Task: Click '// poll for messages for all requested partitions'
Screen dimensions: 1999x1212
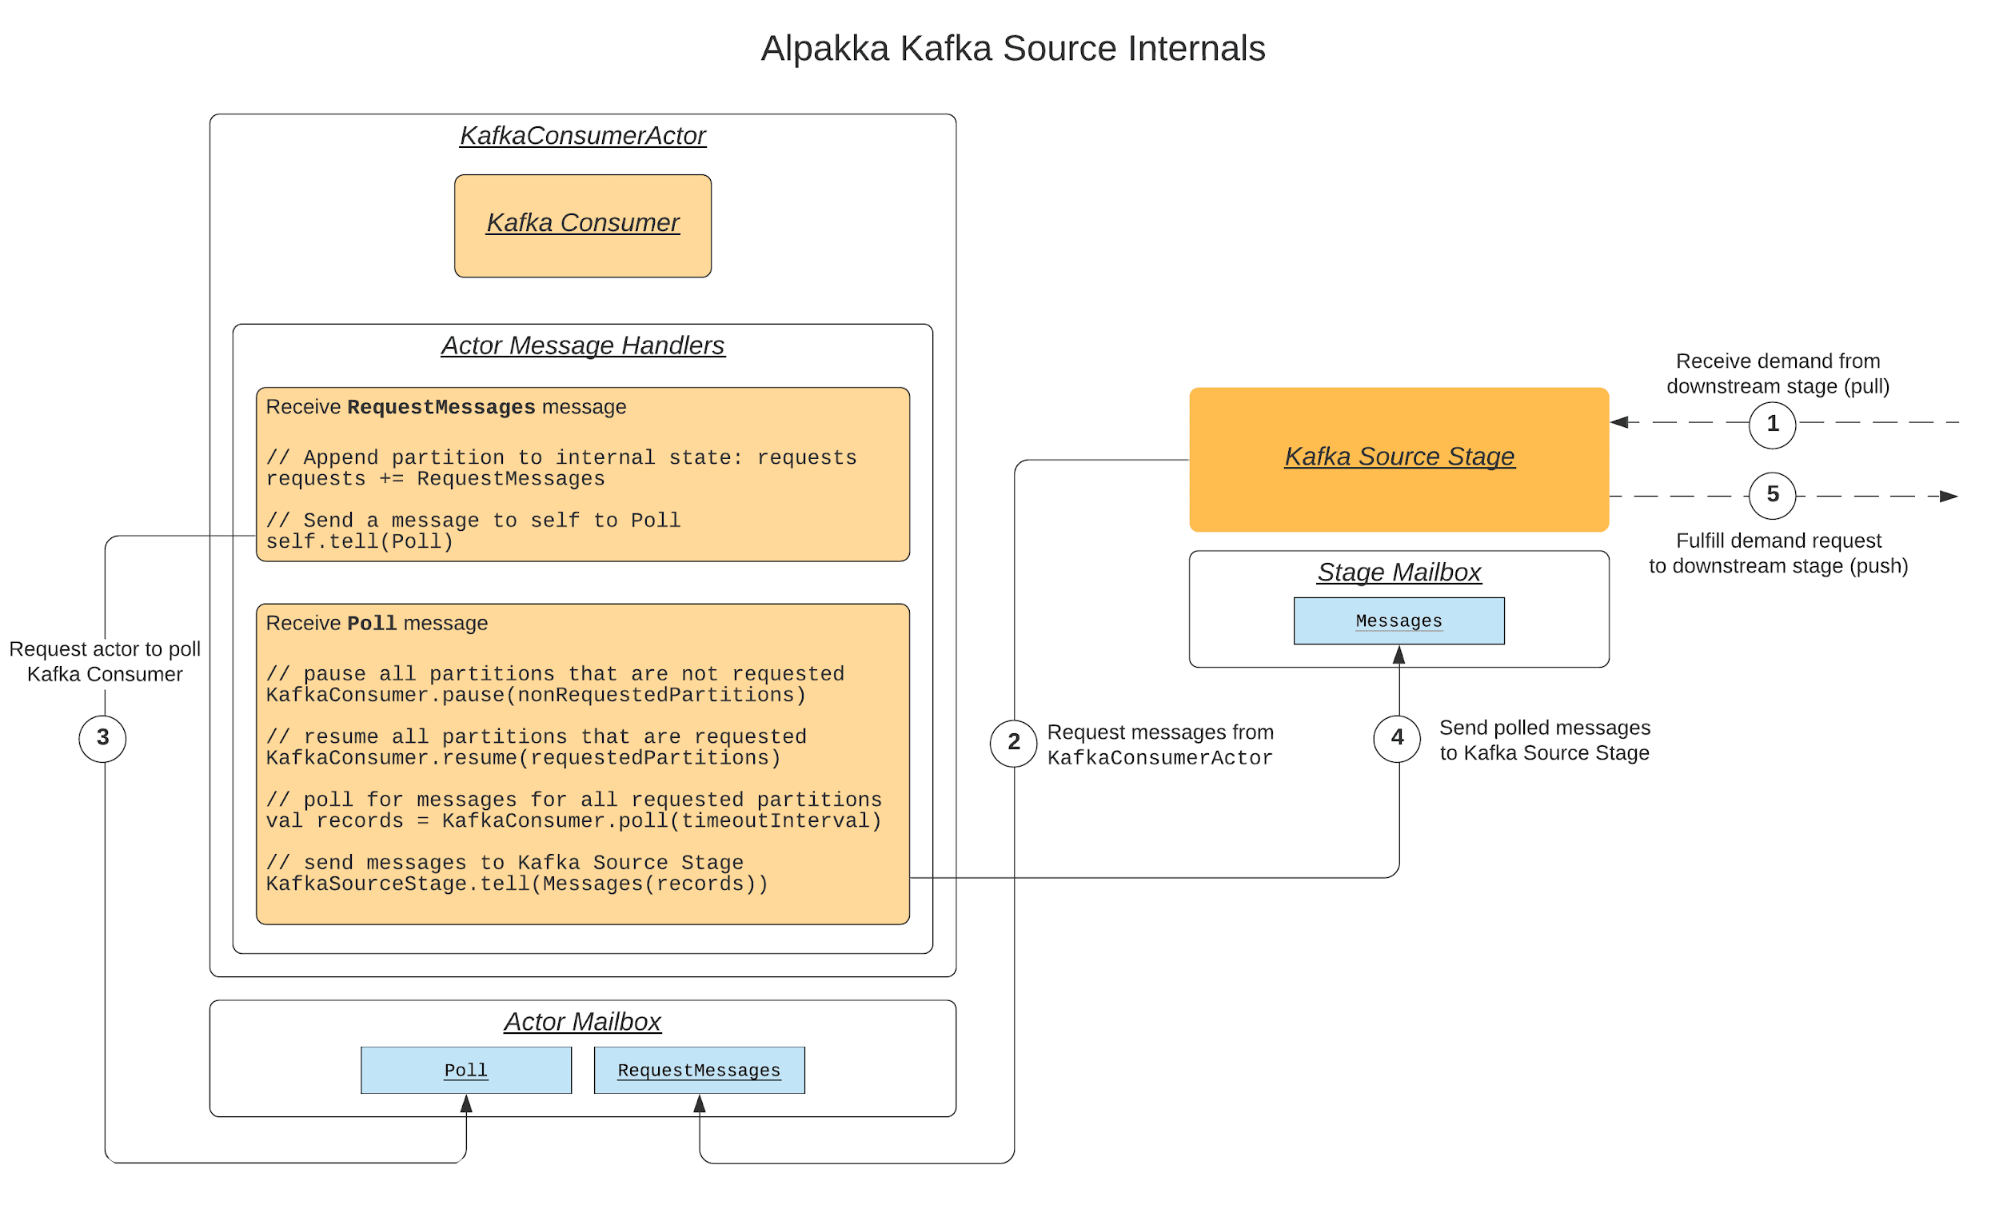Action: (x=574, y=800)
